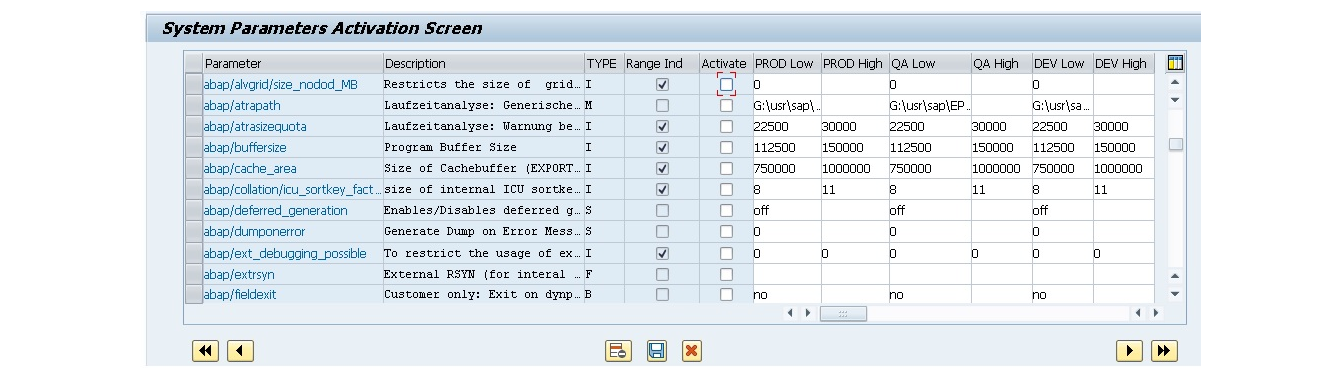This screenshot has width=1341, height=379.
Task: Open parameter link abap/atrasizequota
Action: point(255,127)
